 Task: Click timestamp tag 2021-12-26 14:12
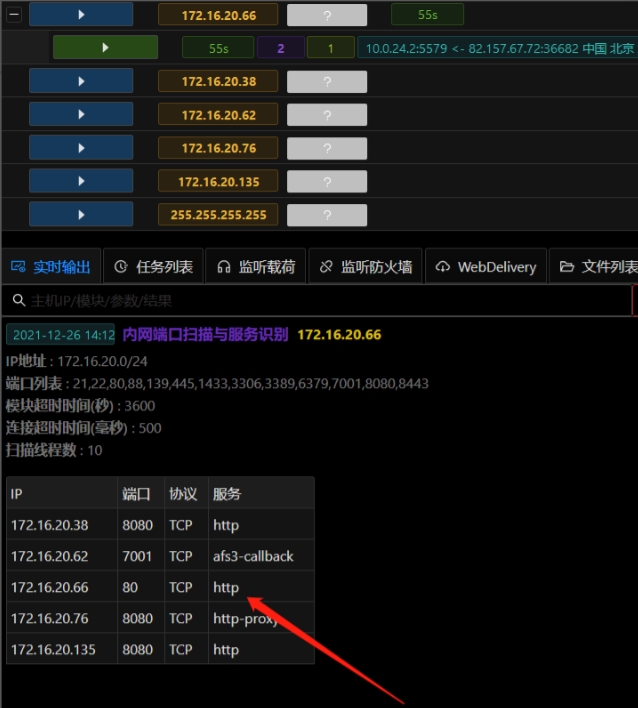coord(61,335)
